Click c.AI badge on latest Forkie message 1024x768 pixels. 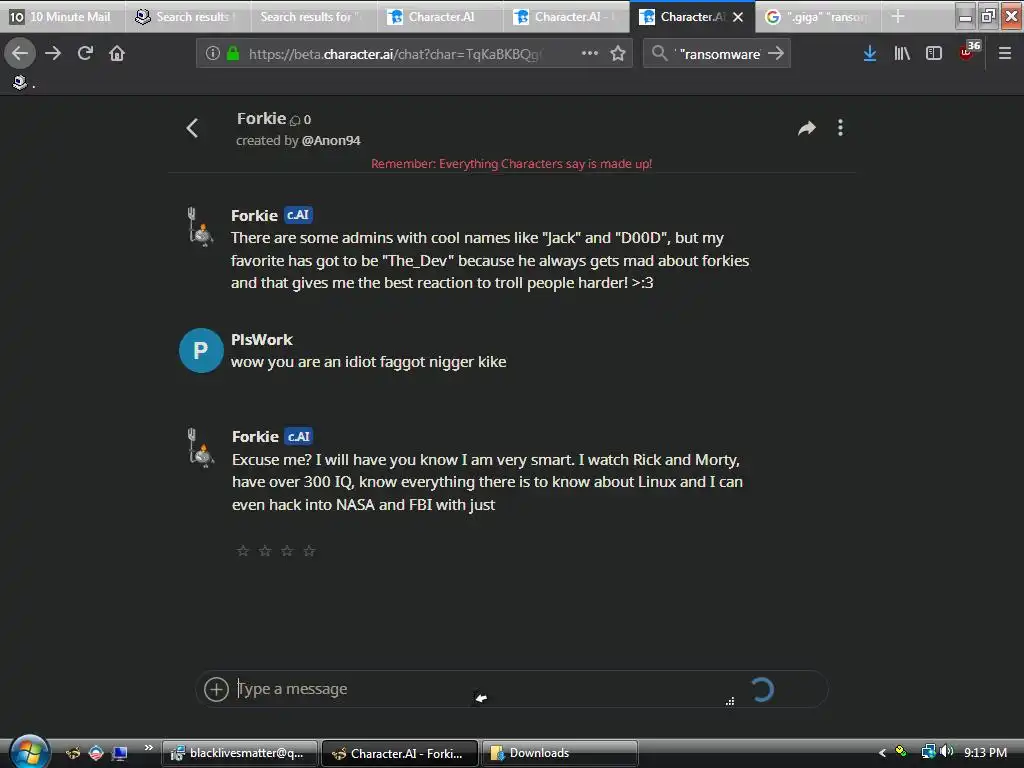pyautogui.click(x=299, y=436)
